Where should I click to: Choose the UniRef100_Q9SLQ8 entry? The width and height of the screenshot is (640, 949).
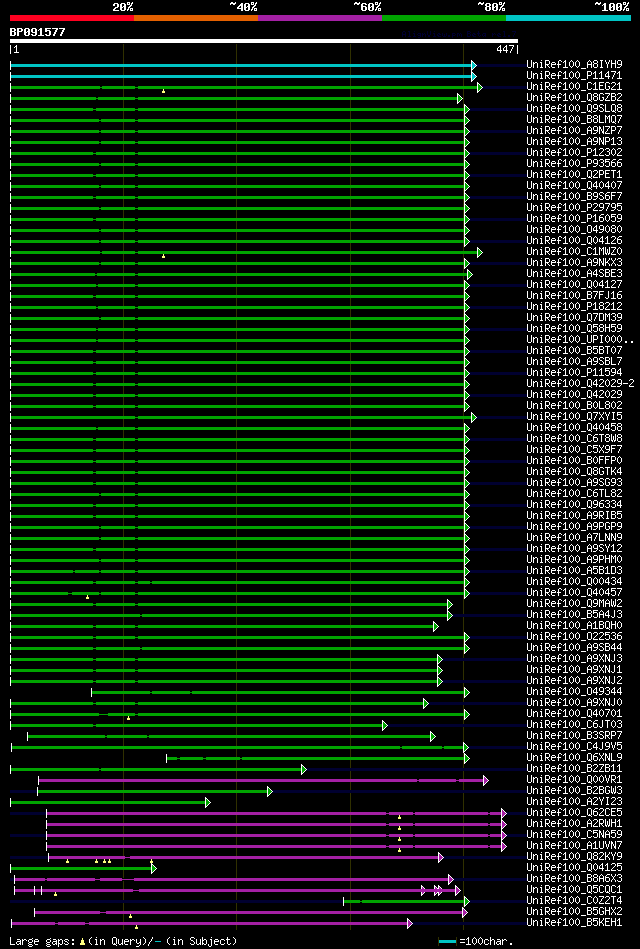(575, 108)
